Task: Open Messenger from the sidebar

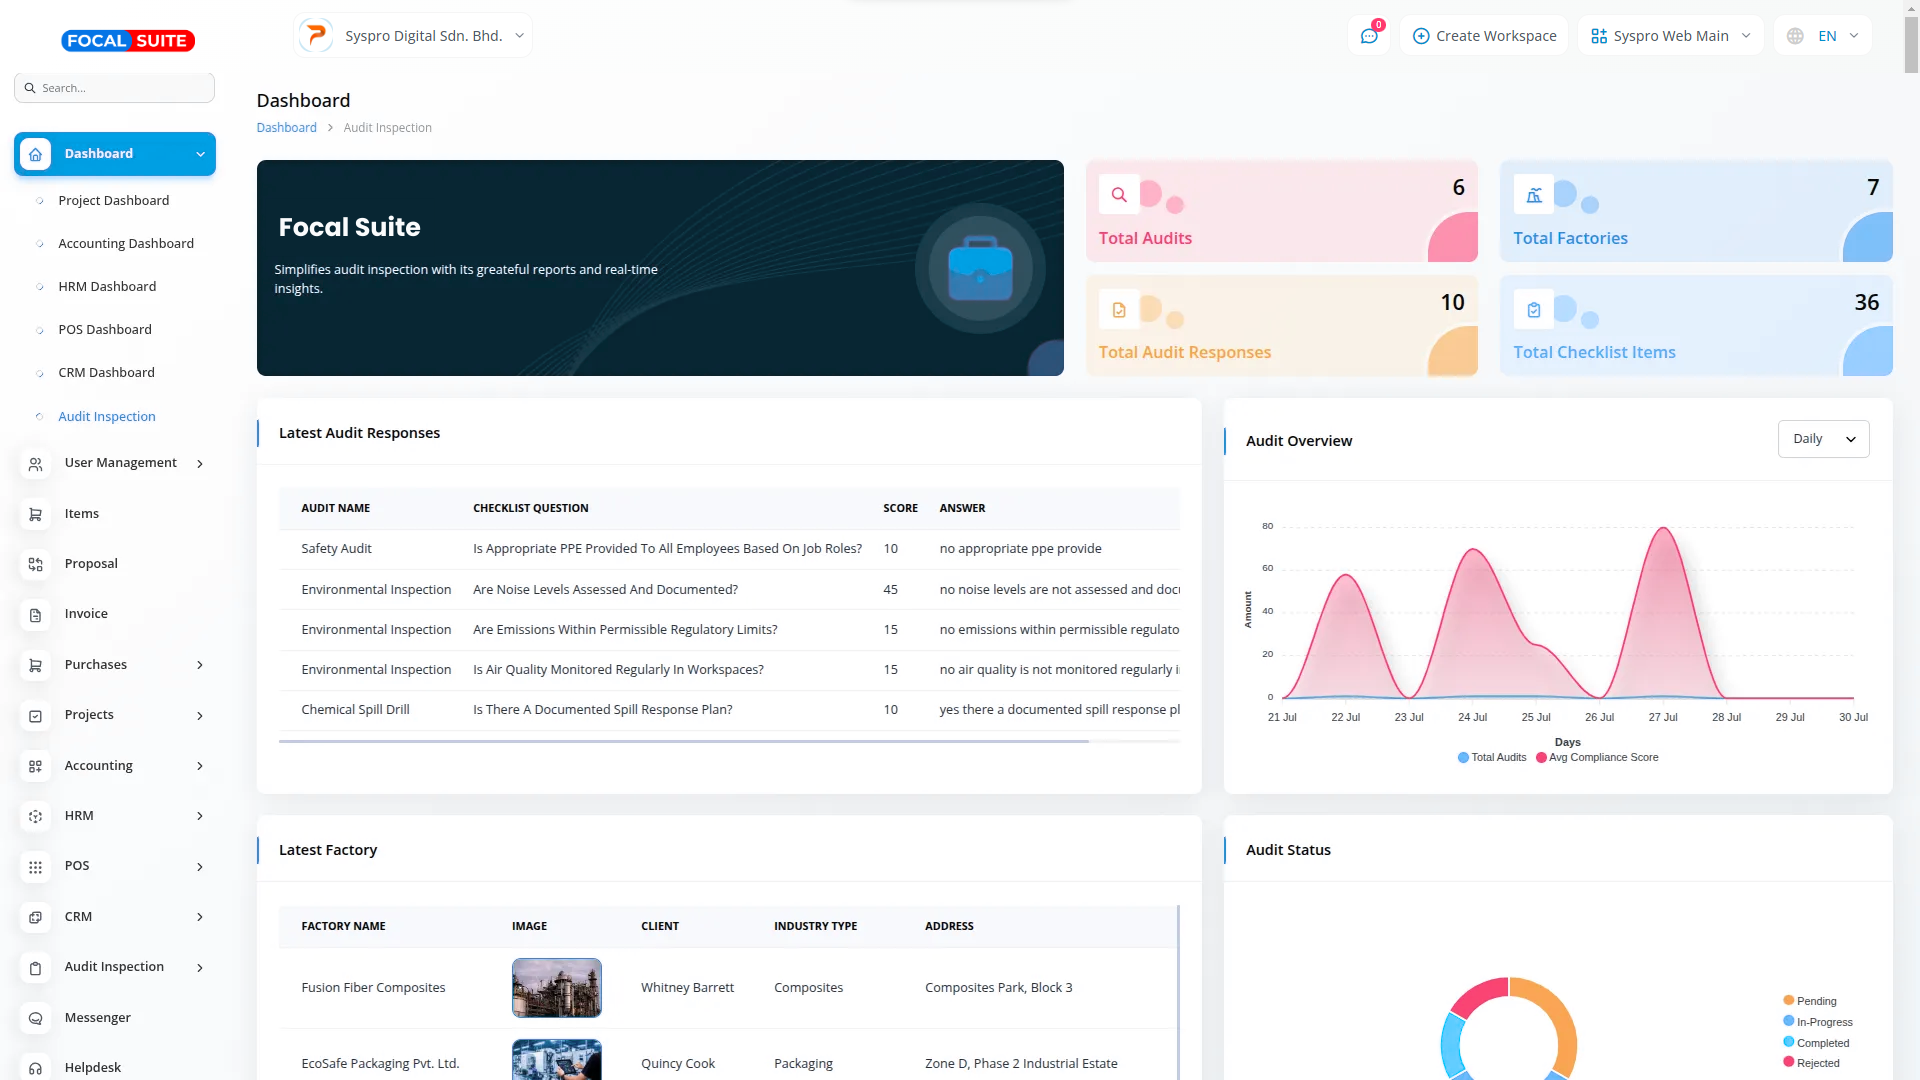Action: (x=97, y=1017)
